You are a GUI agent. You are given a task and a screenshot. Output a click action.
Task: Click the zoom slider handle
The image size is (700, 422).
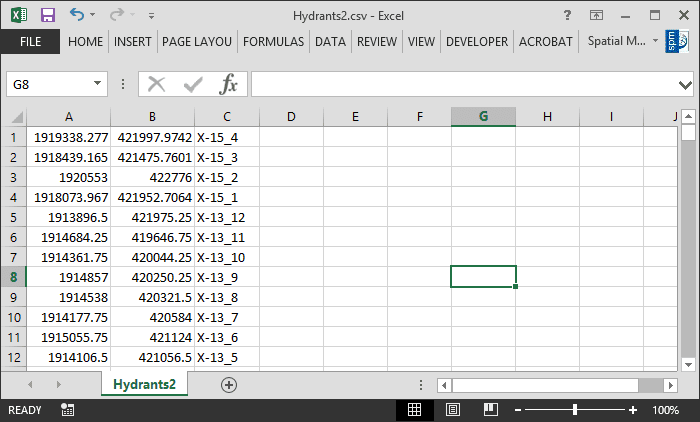[x=575, y=410]
